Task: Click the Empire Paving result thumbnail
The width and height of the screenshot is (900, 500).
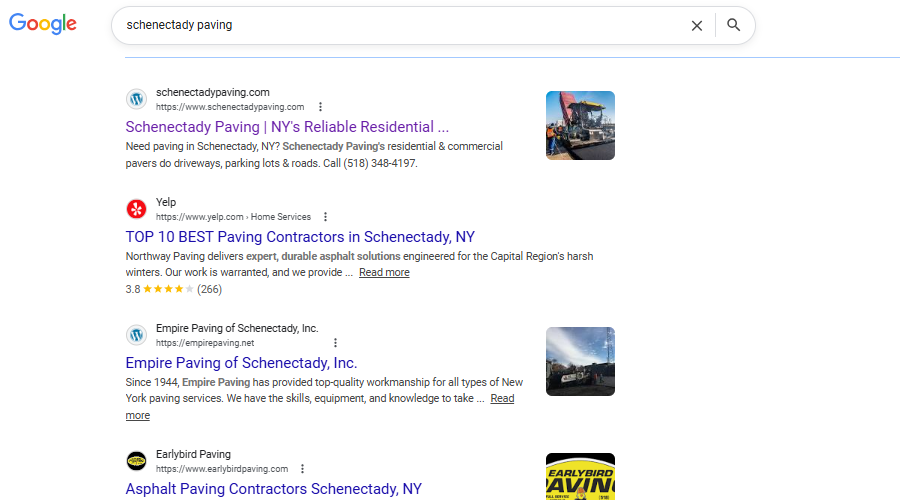Action: point(580,361)
